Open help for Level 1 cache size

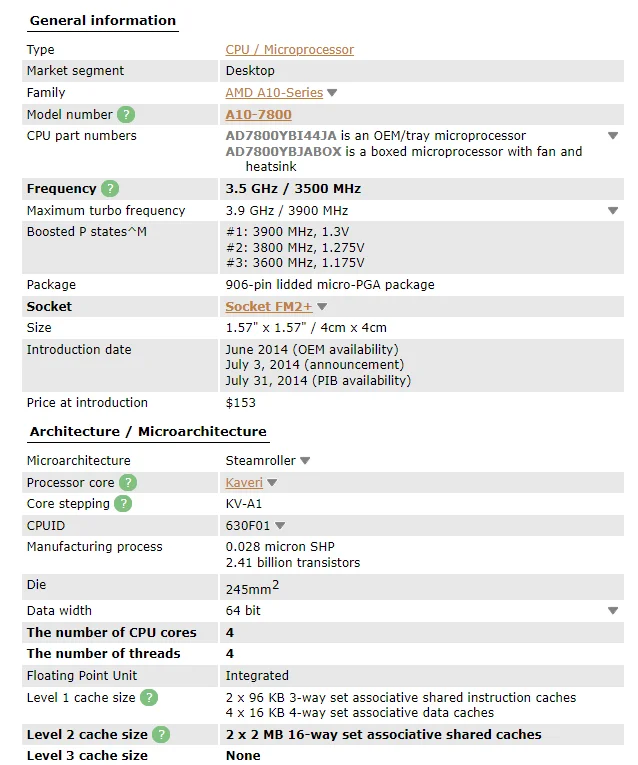click(148, 698)
